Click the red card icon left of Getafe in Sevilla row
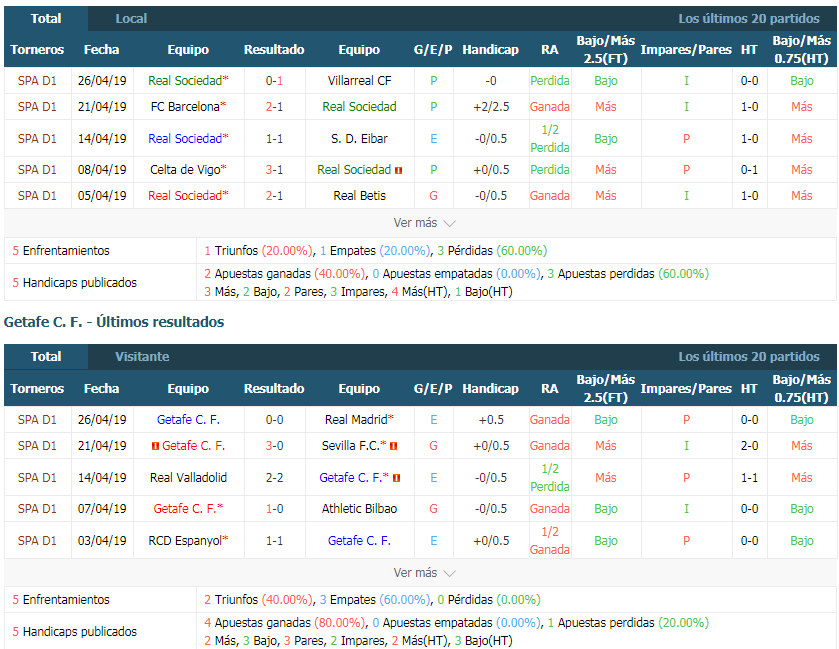The image size is (839, 649). coord(155,446)
